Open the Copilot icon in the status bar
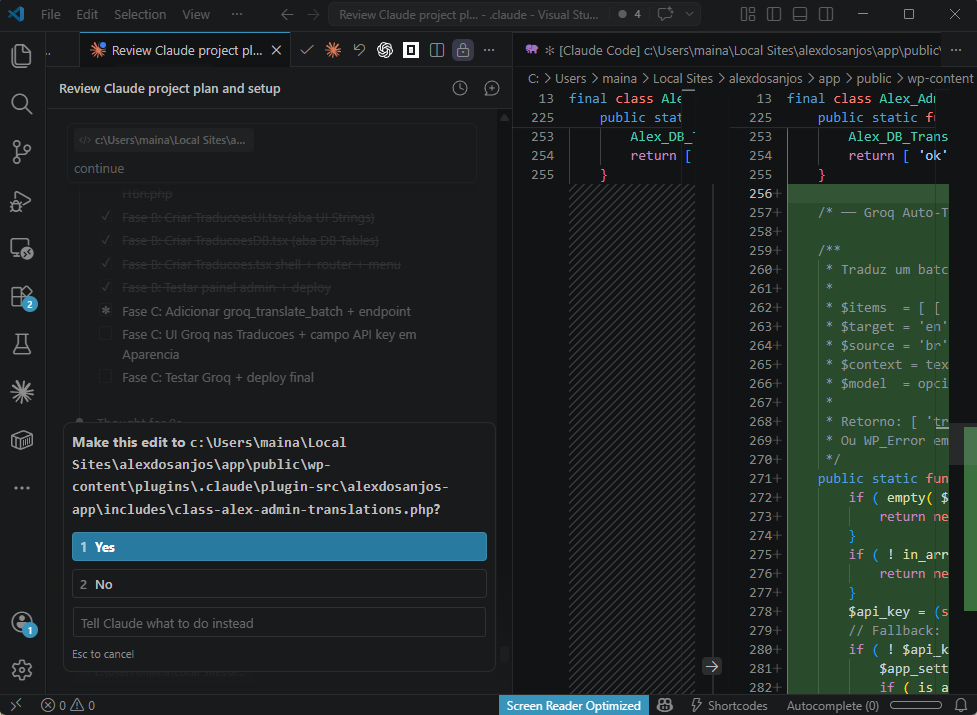 (665, 705)
